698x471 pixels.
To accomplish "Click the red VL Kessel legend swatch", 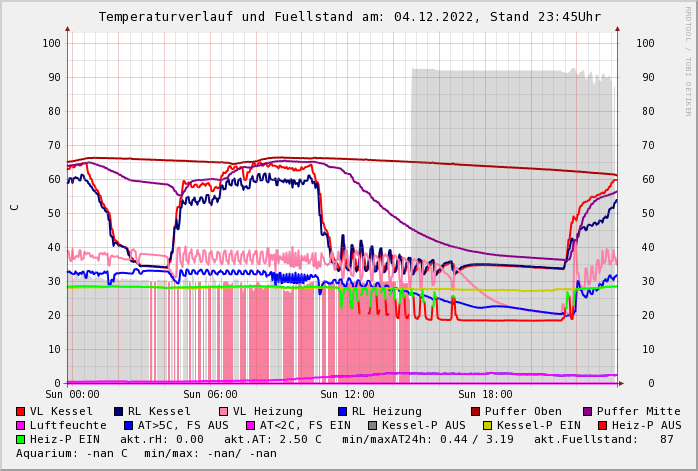I will 21,412.
